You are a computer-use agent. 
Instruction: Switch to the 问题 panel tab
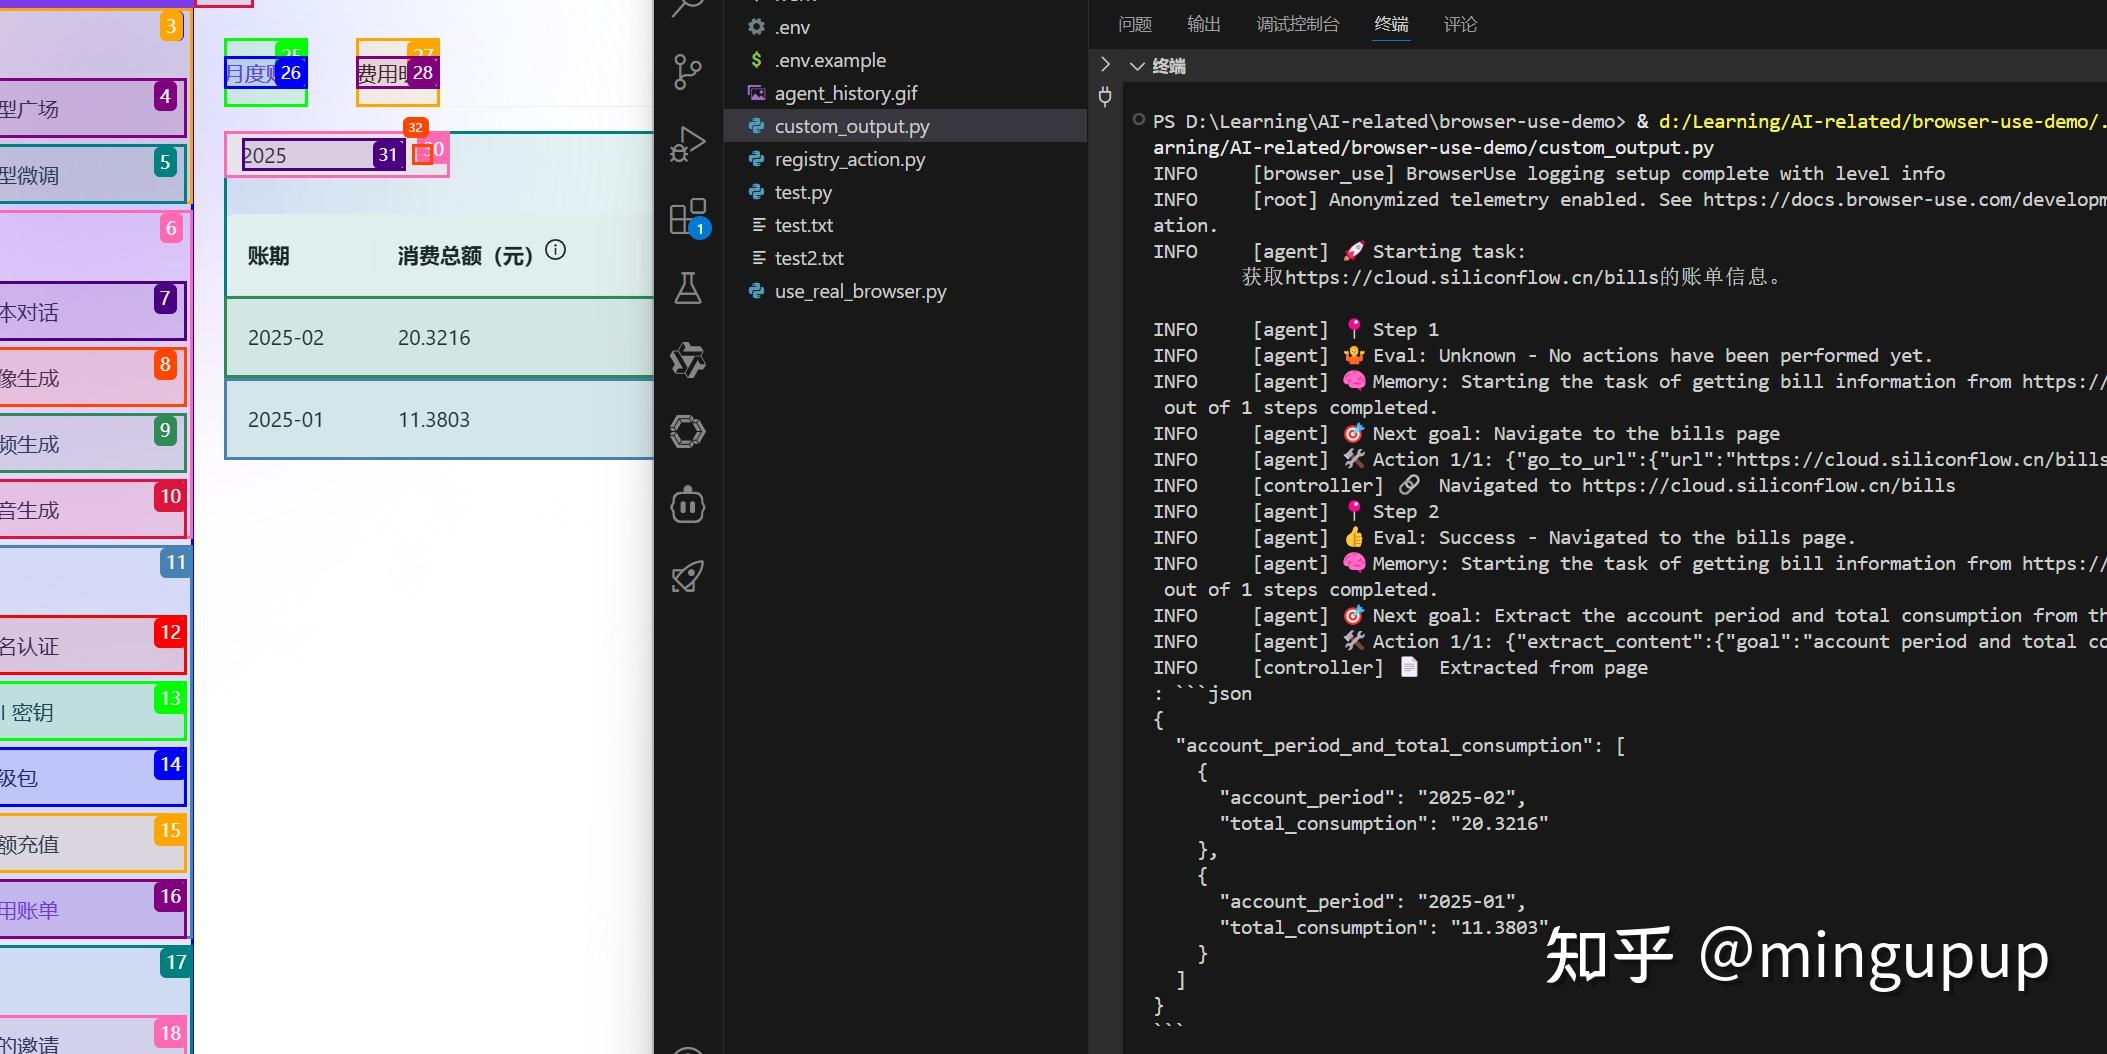pyautogui.click(x=1135, y=24)
